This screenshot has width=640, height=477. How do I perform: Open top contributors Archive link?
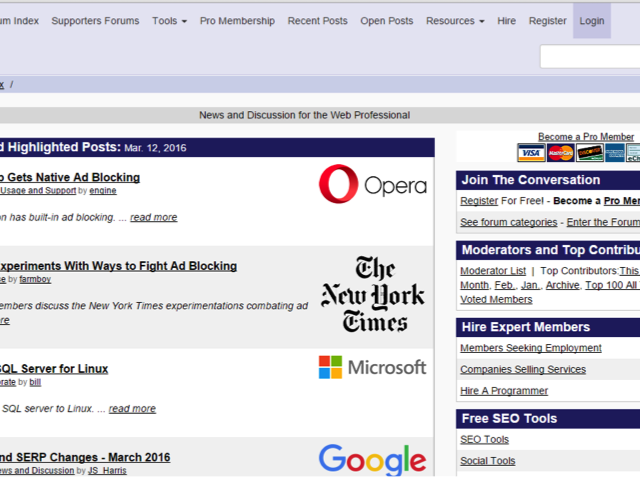coord(563,285)
